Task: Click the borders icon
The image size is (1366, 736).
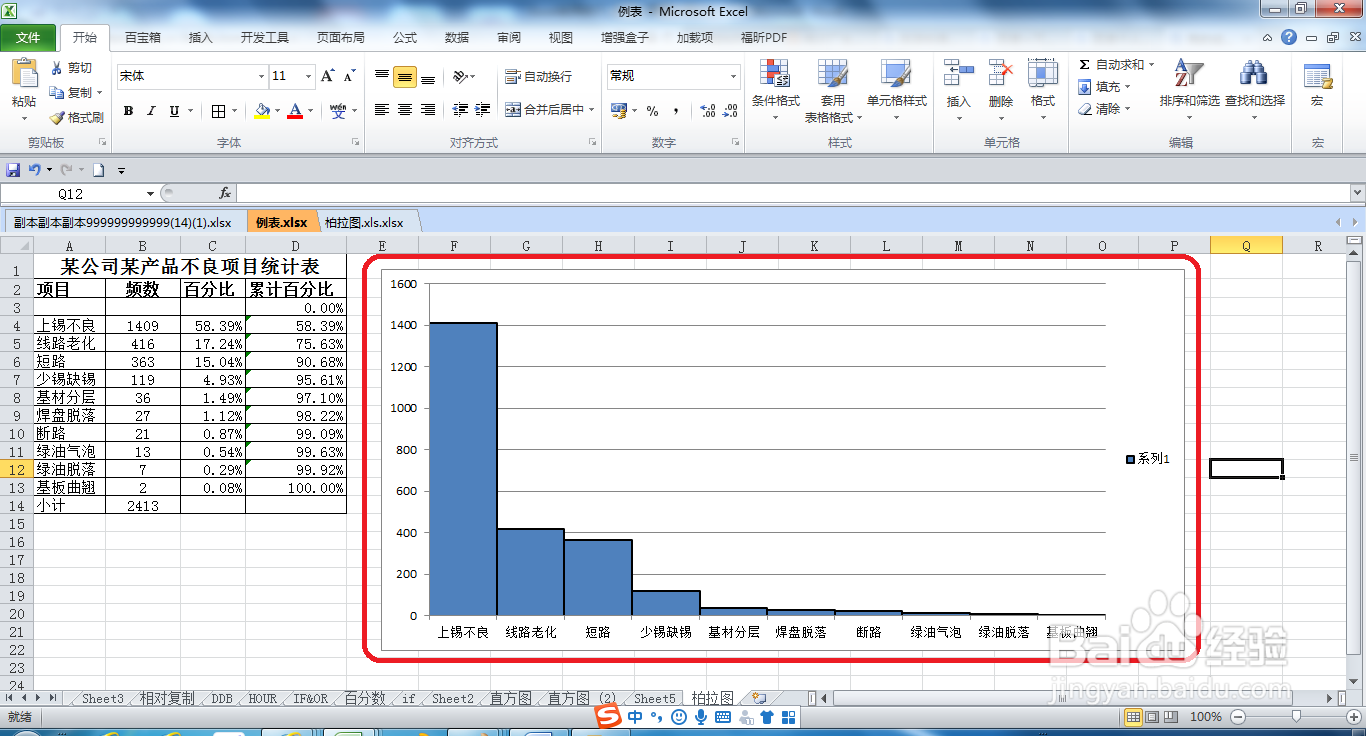Action: pos(220,111)
